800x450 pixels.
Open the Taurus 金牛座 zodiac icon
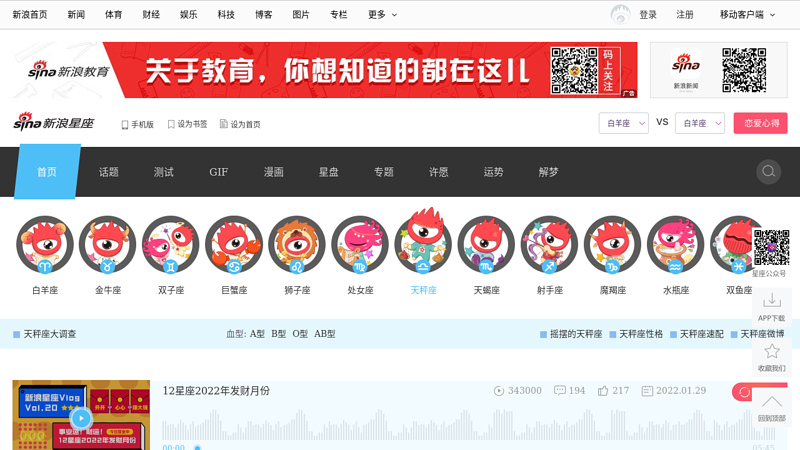click(x=108, y=244)
